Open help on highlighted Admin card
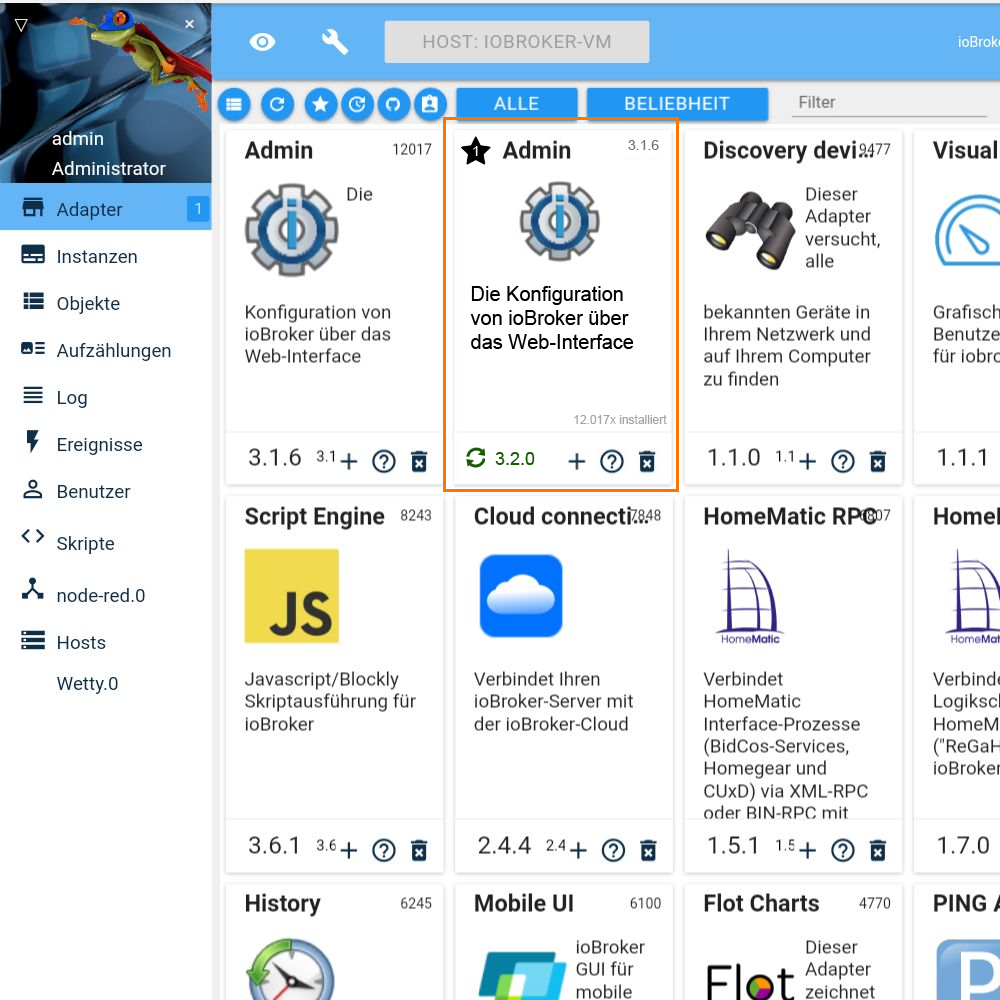Viewport: 1000px width, 1000px height. (612, 461)
